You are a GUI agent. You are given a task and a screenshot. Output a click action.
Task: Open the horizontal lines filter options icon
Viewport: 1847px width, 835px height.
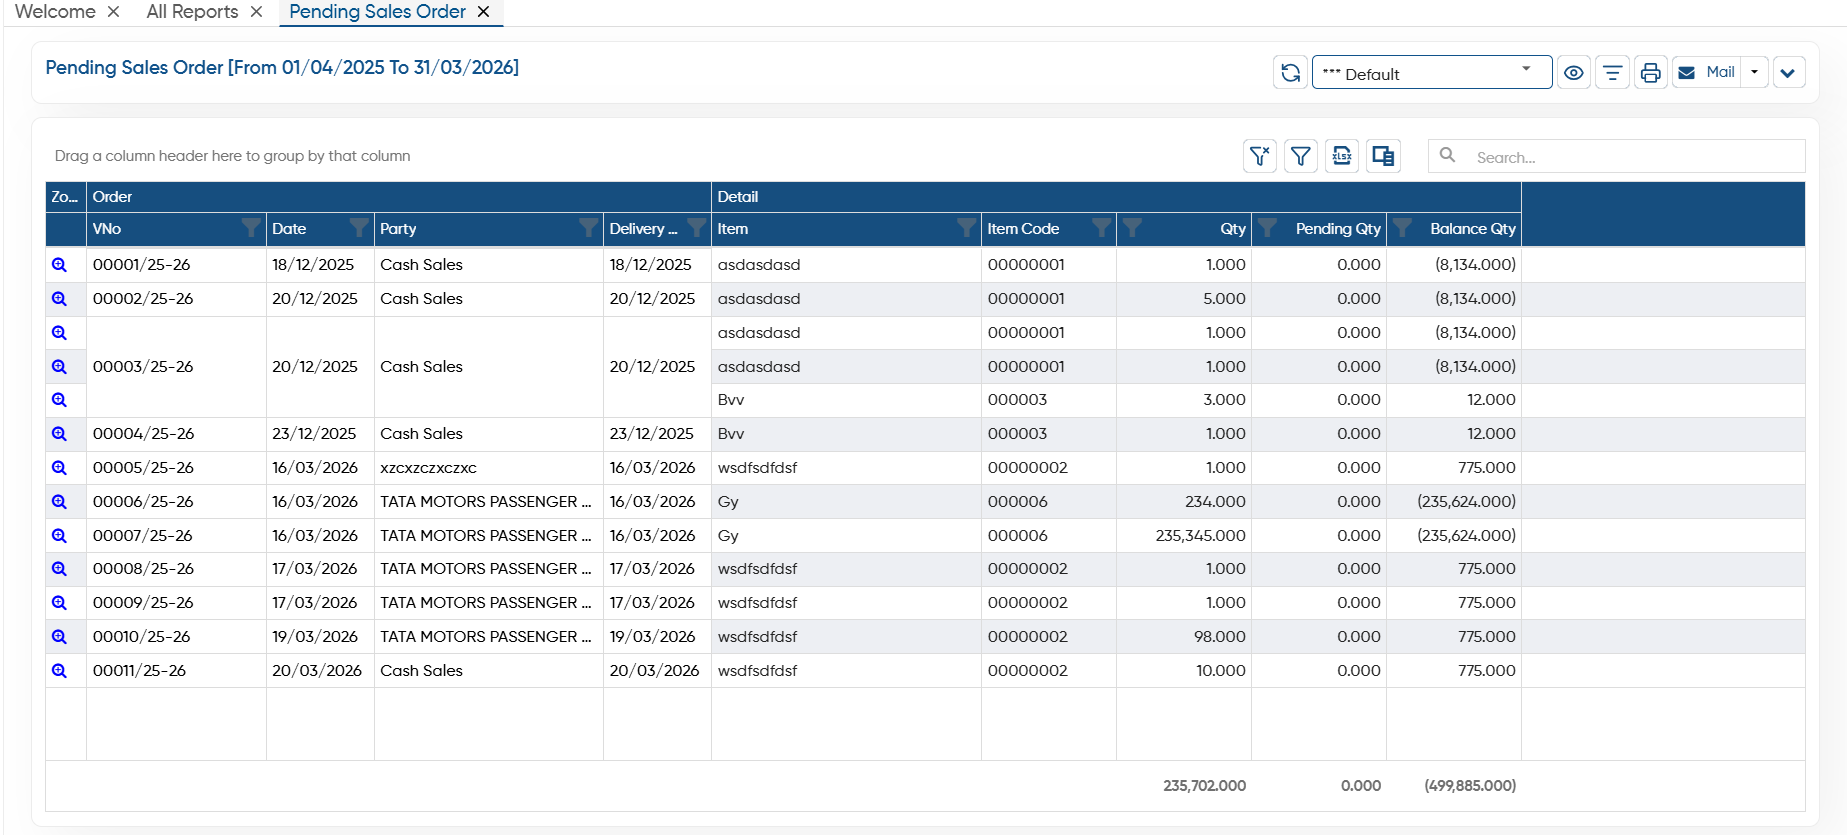point(1612,72)
